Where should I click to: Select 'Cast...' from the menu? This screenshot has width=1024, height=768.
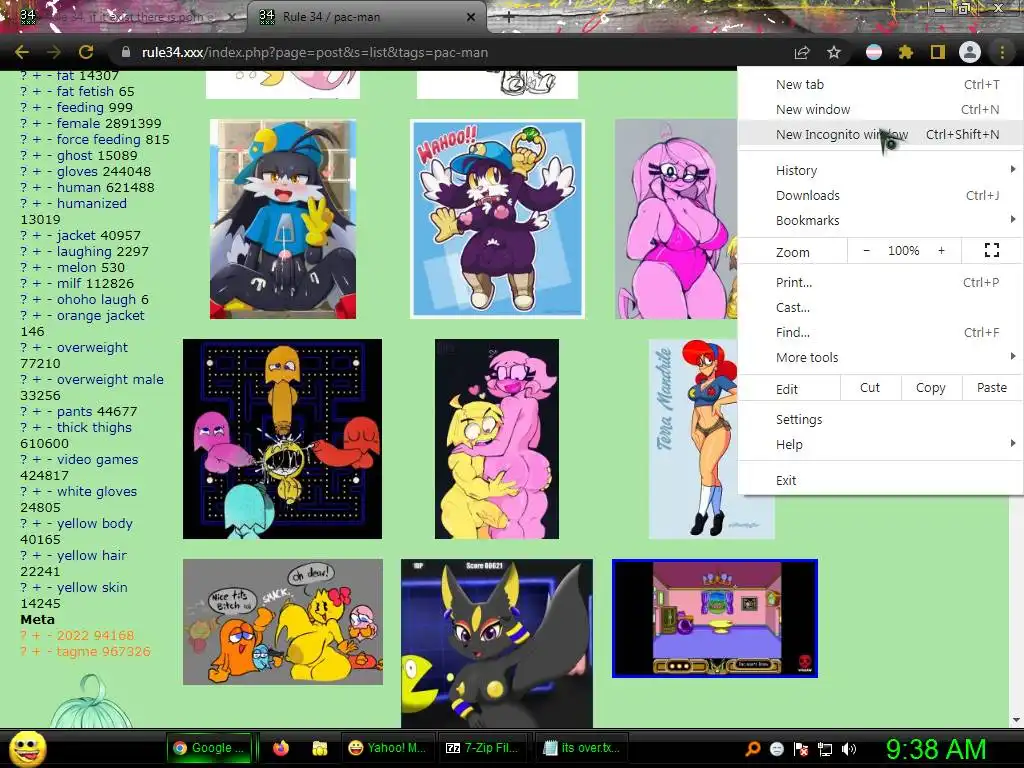click(x=880, y=307)
